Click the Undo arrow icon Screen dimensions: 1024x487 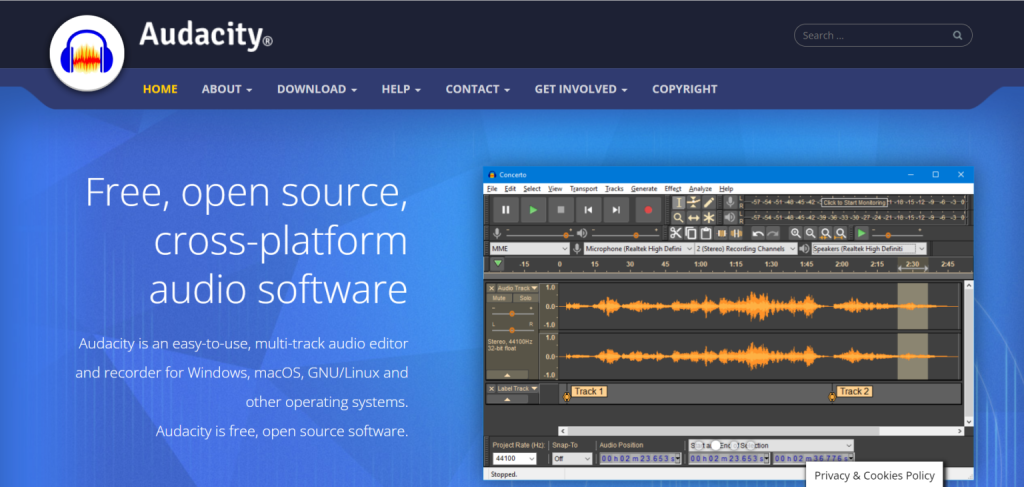tap(758, 233)
